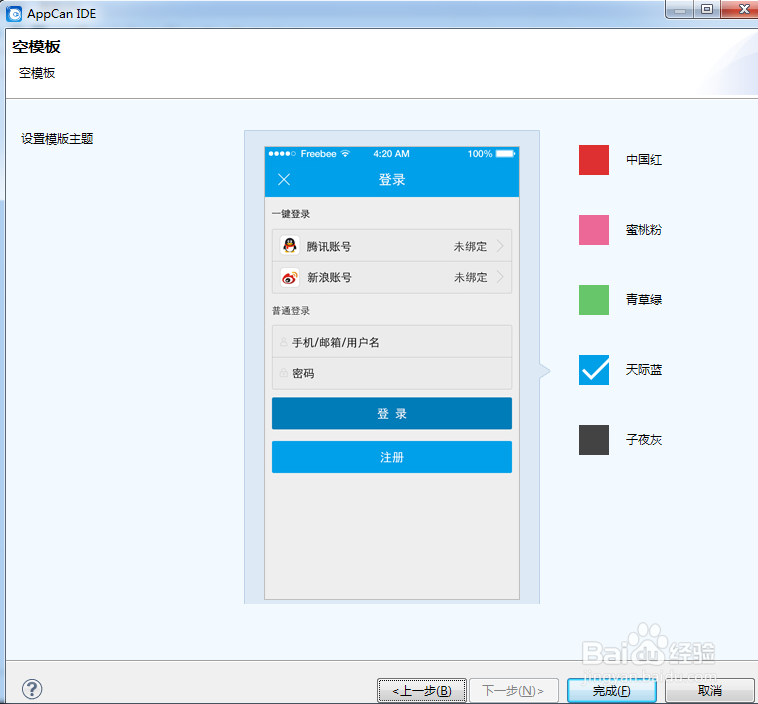Click the X close icon in the preview header
The width and height of the screenshot is (758, 704).
pos(284,179)
